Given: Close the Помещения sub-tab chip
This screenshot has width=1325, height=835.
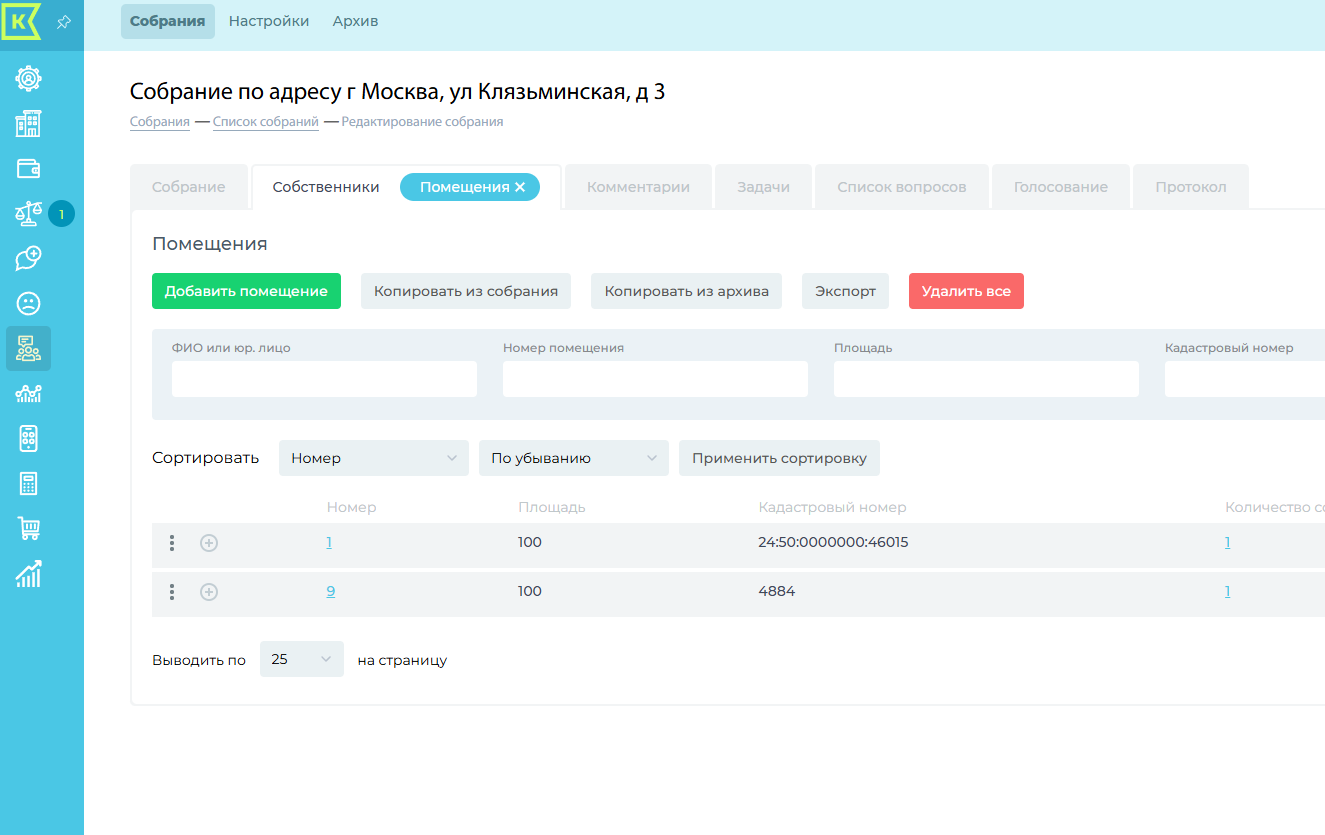Looking at the screenshot, I should (x=520, y=187).
